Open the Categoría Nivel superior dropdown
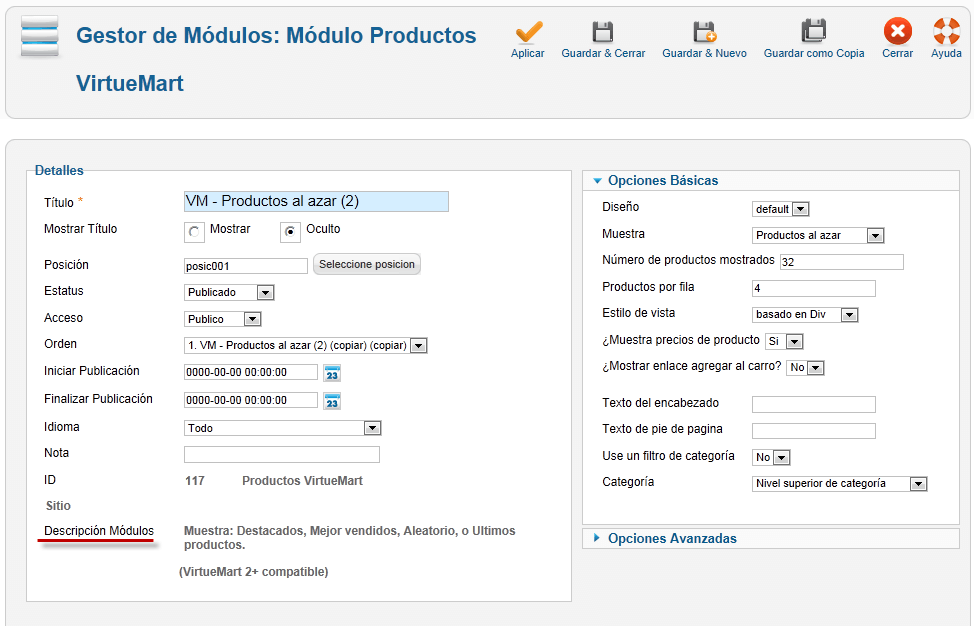Screen dimensions: 974x626 pyautogui.click(x=839, y=484)
